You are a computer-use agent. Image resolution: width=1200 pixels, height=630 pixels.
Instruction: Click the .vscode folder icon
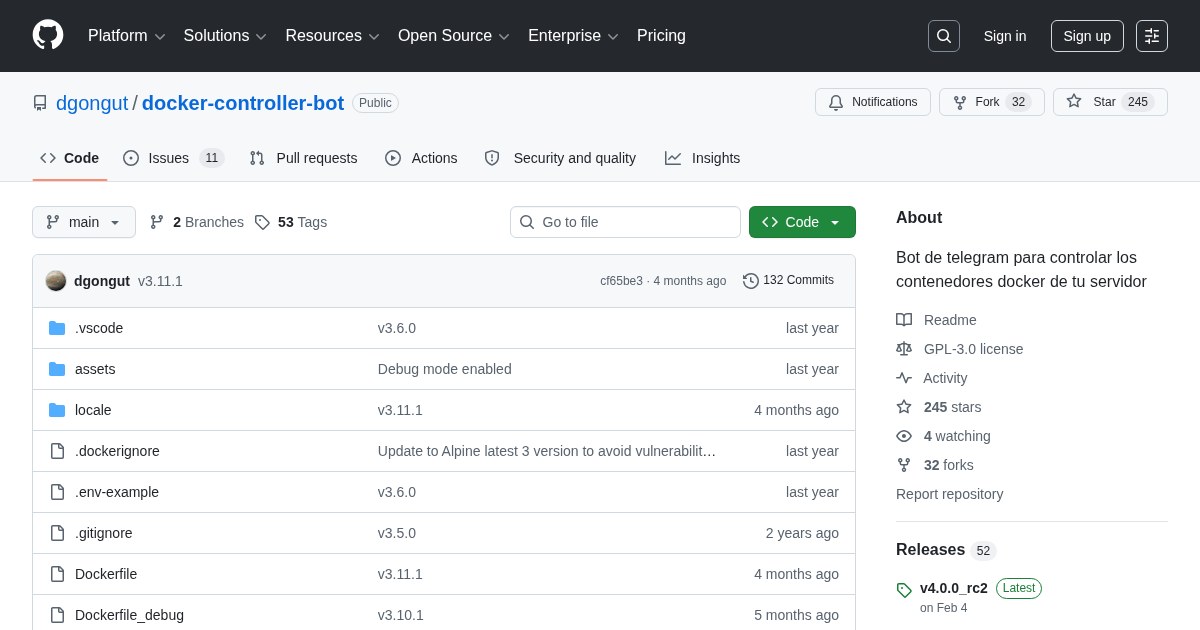(57, 328)
